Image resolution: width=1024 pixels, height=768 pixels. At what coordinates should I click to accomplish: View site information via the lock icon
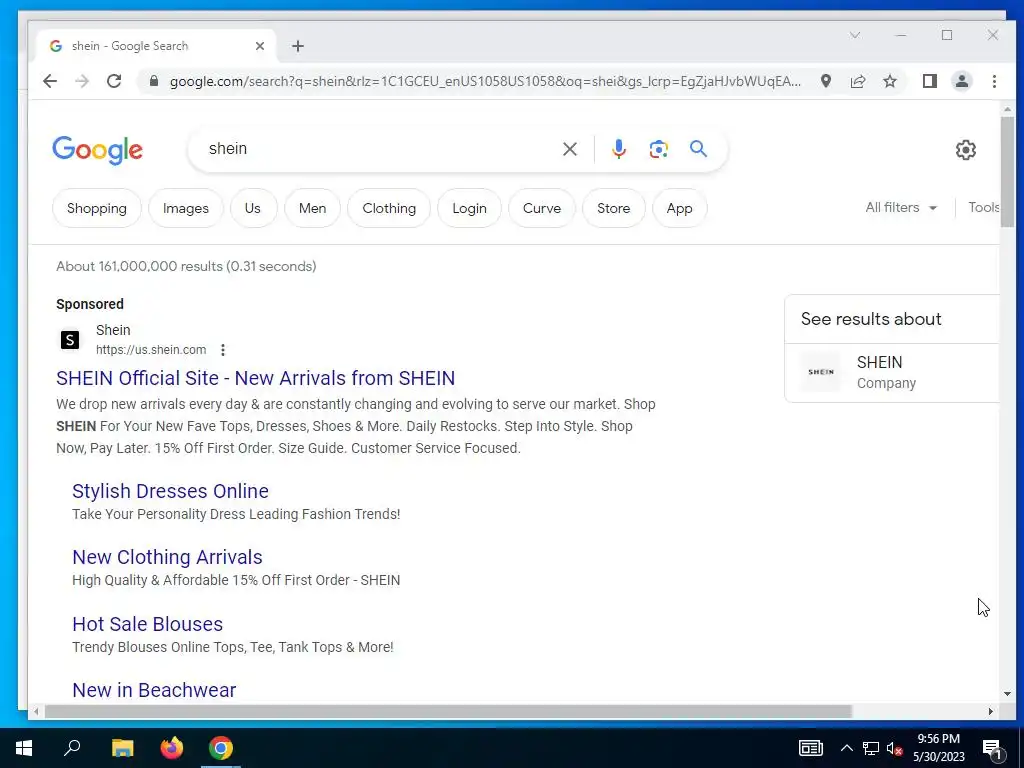(x=153, y=81)
